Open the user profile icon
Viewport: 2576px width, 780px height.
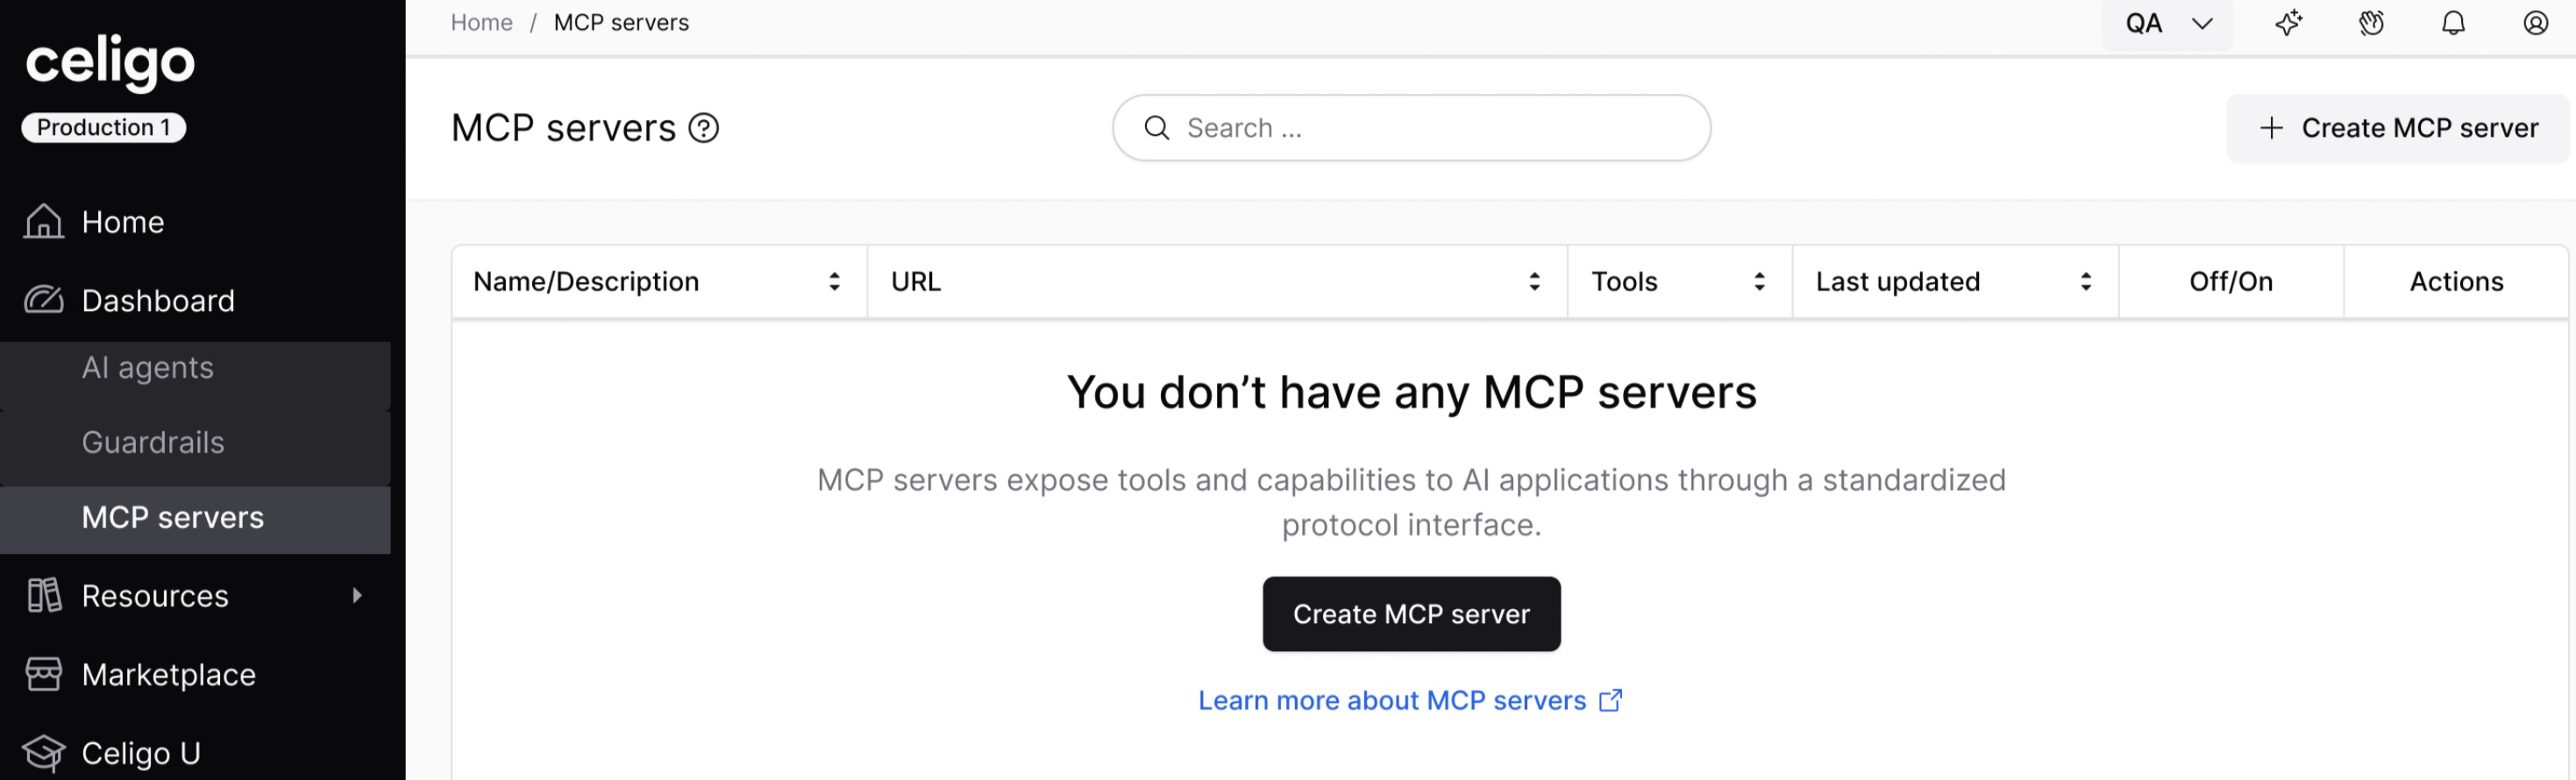pos(2535,23)
